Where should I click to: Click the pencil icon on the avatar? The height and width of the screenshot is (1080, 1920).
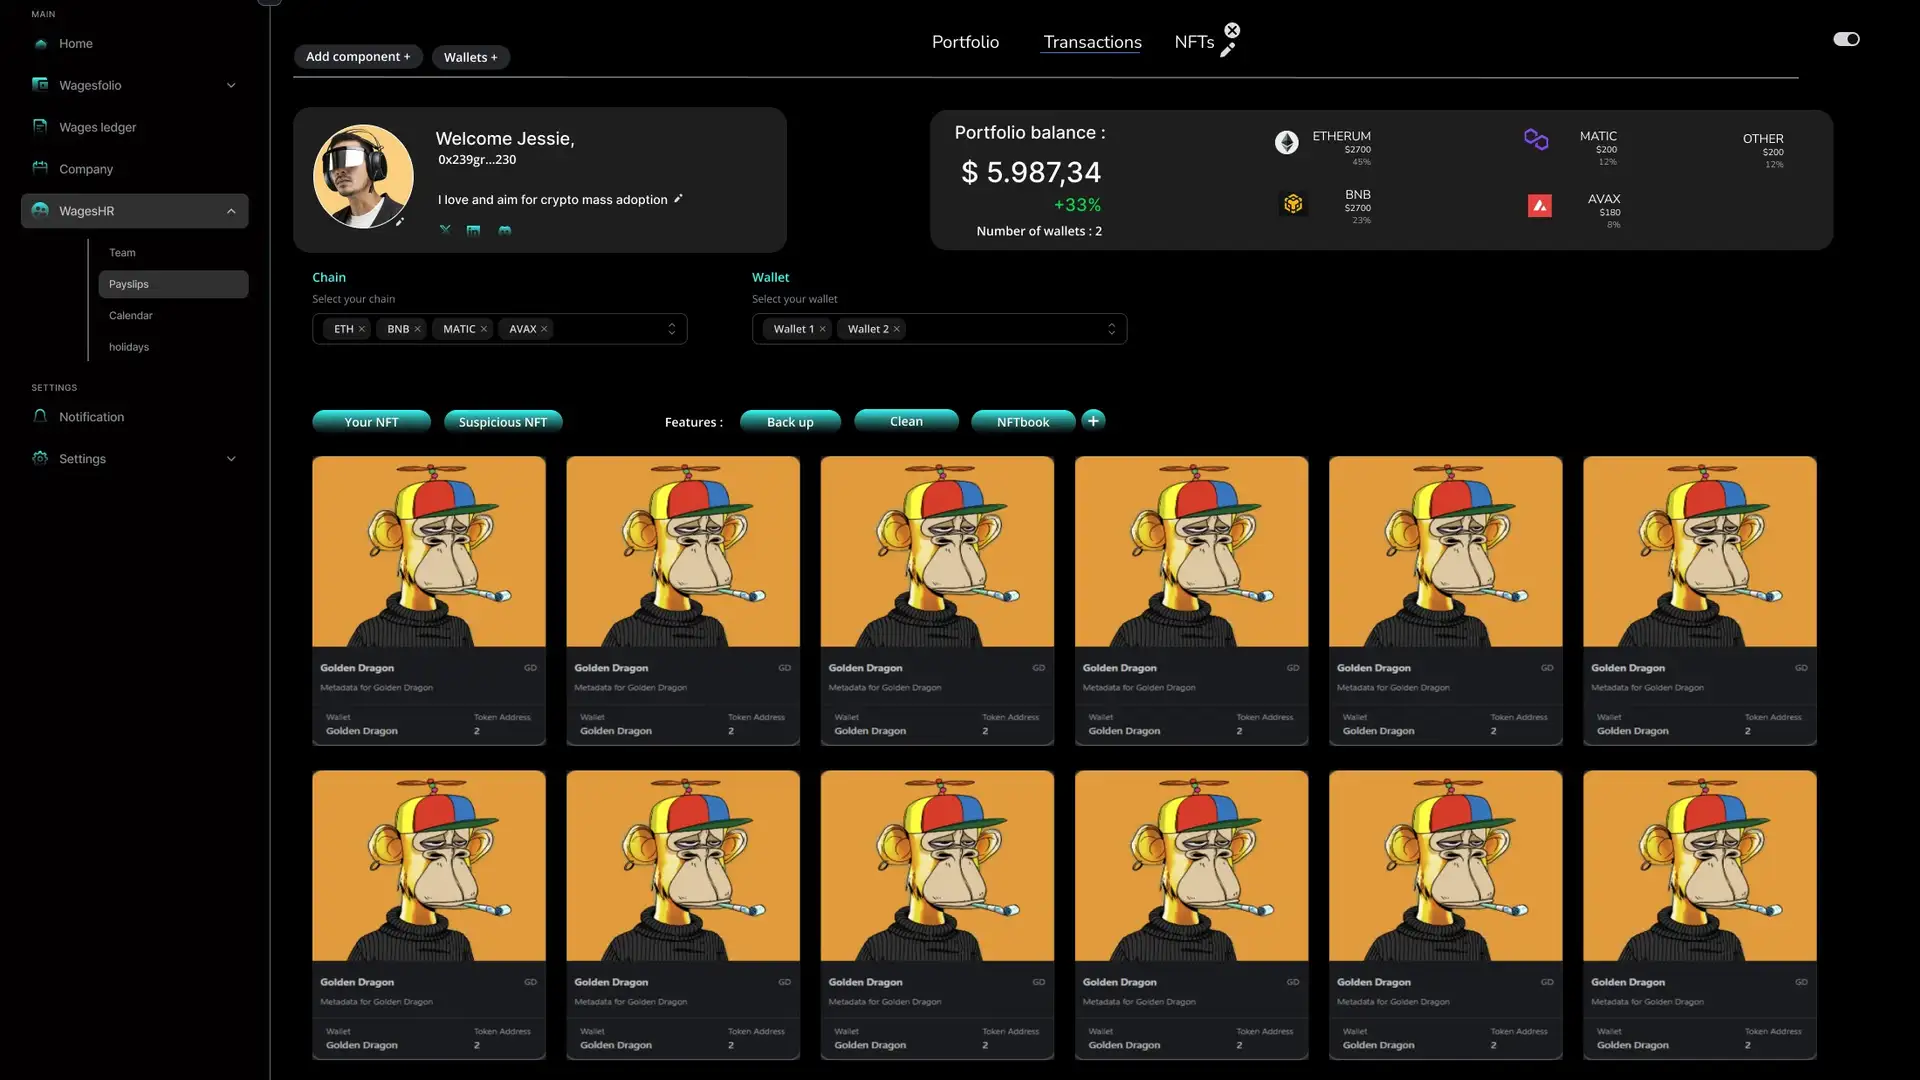point(399,222)
